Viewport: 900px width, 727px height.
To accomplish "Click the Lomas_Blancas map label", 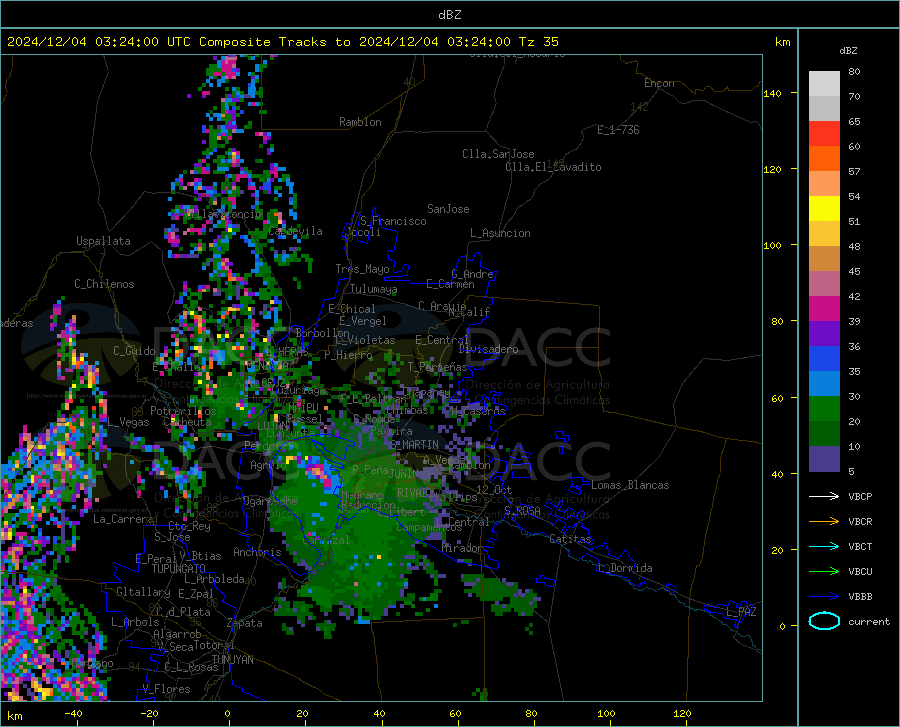I will [x=630, y=485].
